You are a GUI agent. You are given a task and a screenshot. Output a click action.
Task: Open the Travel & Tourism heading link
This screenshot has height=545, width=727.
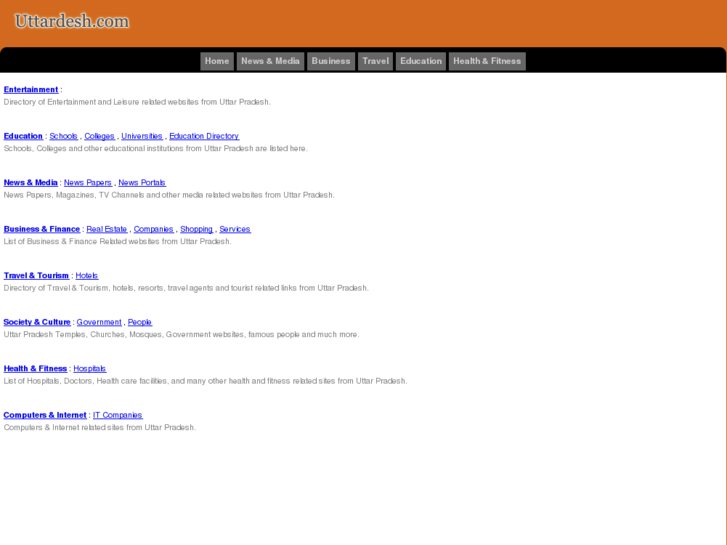[36, 276]
